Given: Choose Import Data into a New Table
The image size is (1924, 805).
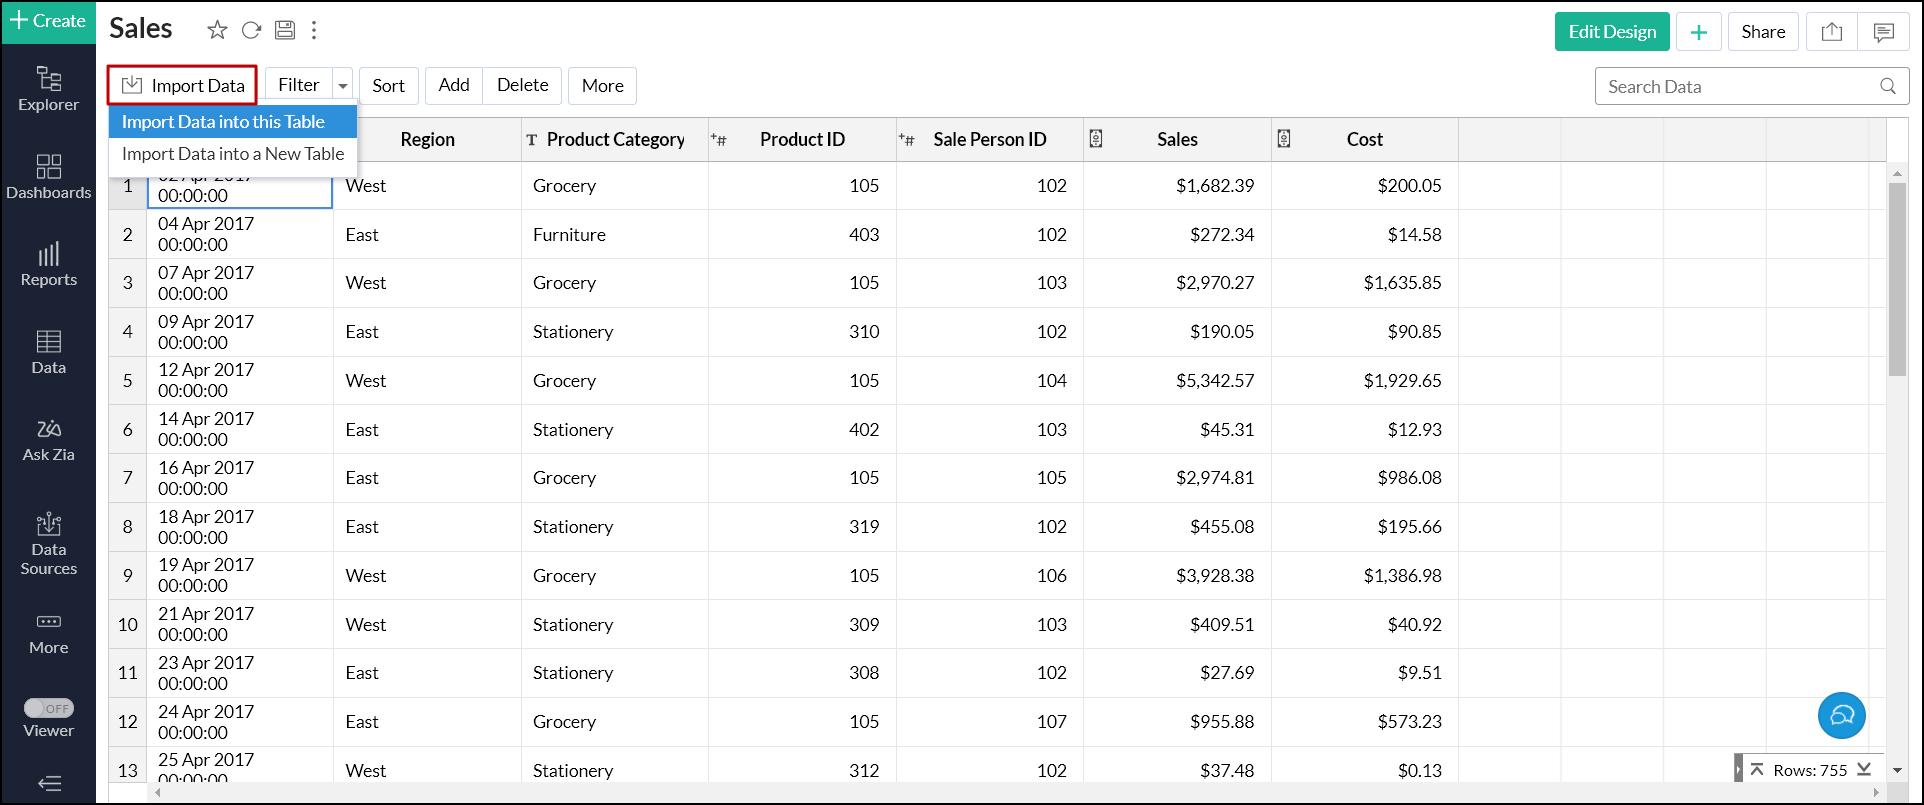Looking at the screenshot, I should coord(232,154).
